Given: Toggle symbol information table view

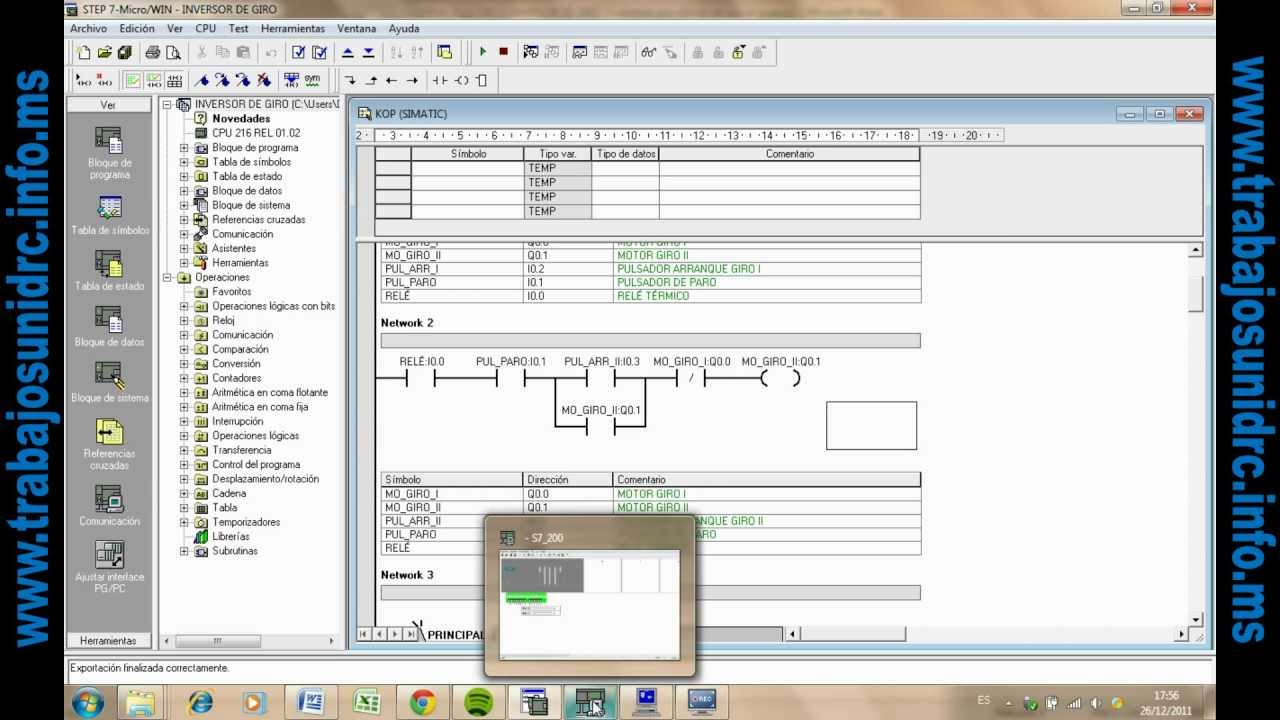Looking at the screenshot, I should 174,80.
